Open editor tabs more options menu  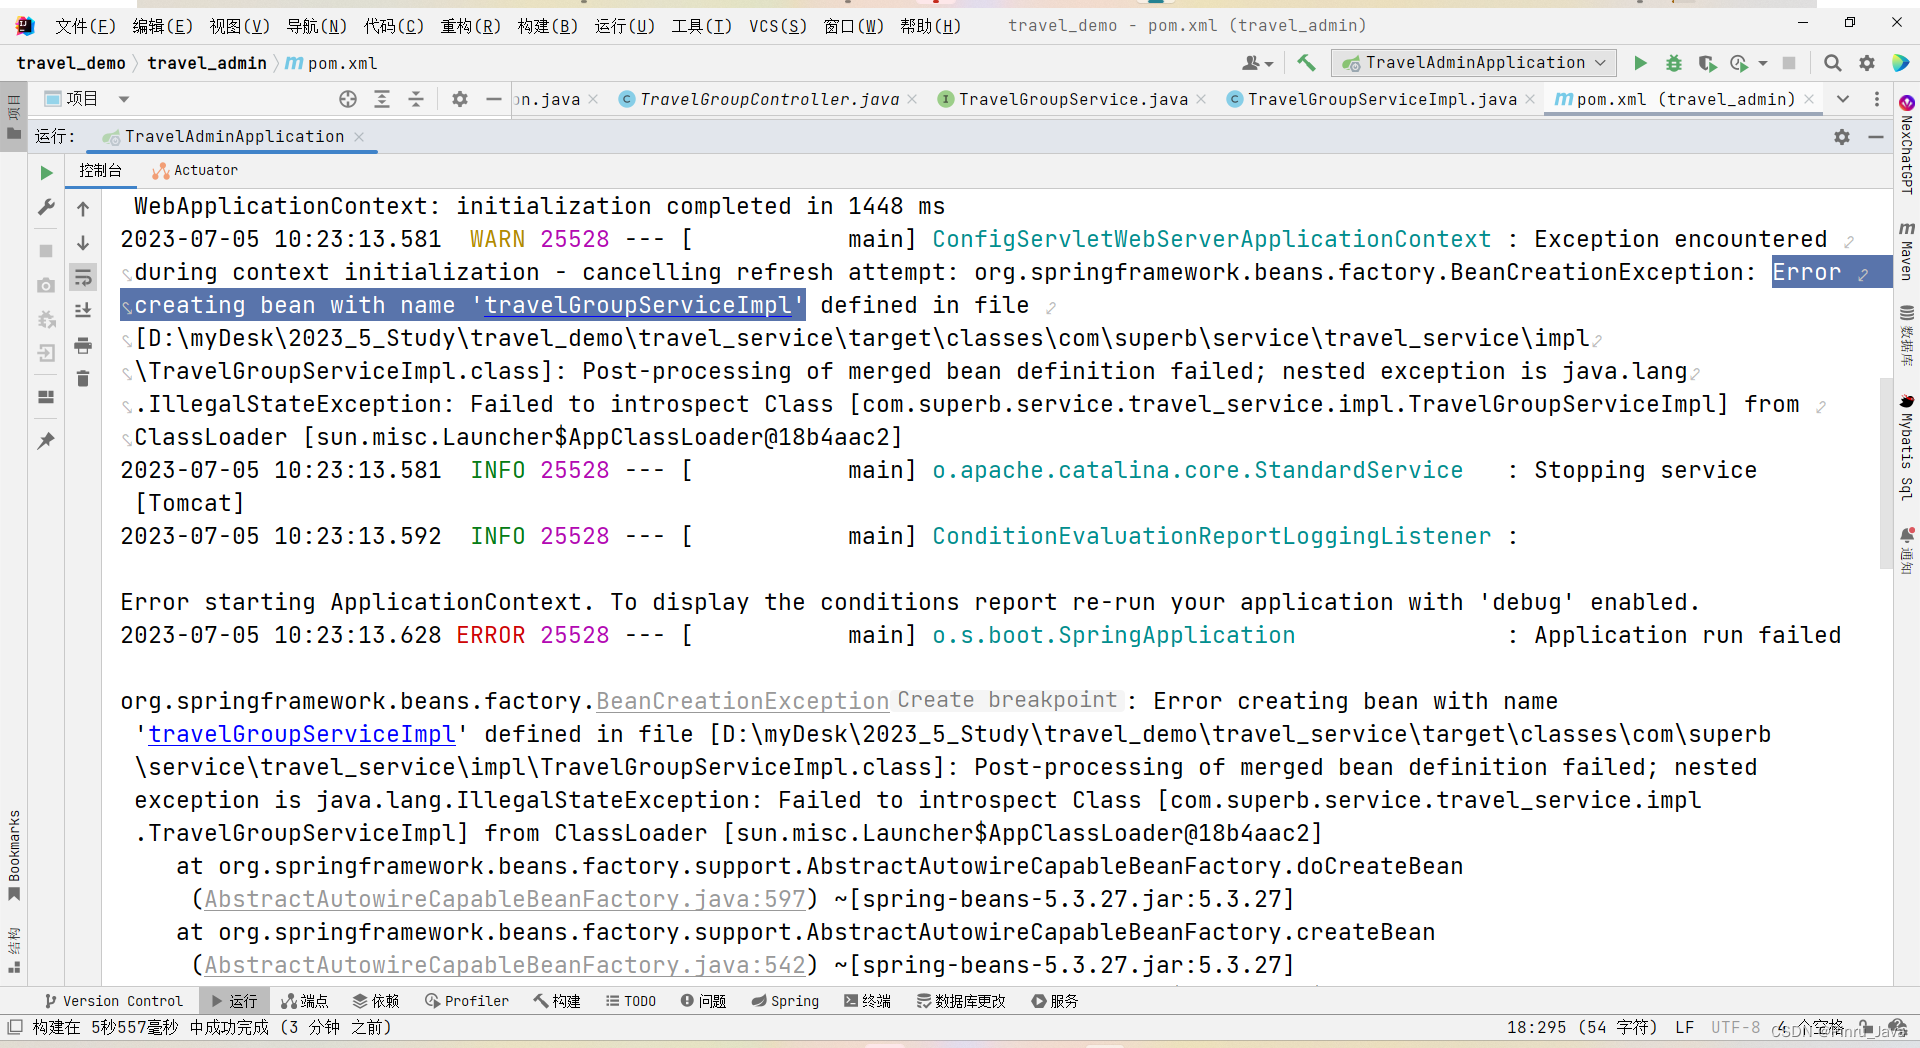click(x=1876, y=99)
